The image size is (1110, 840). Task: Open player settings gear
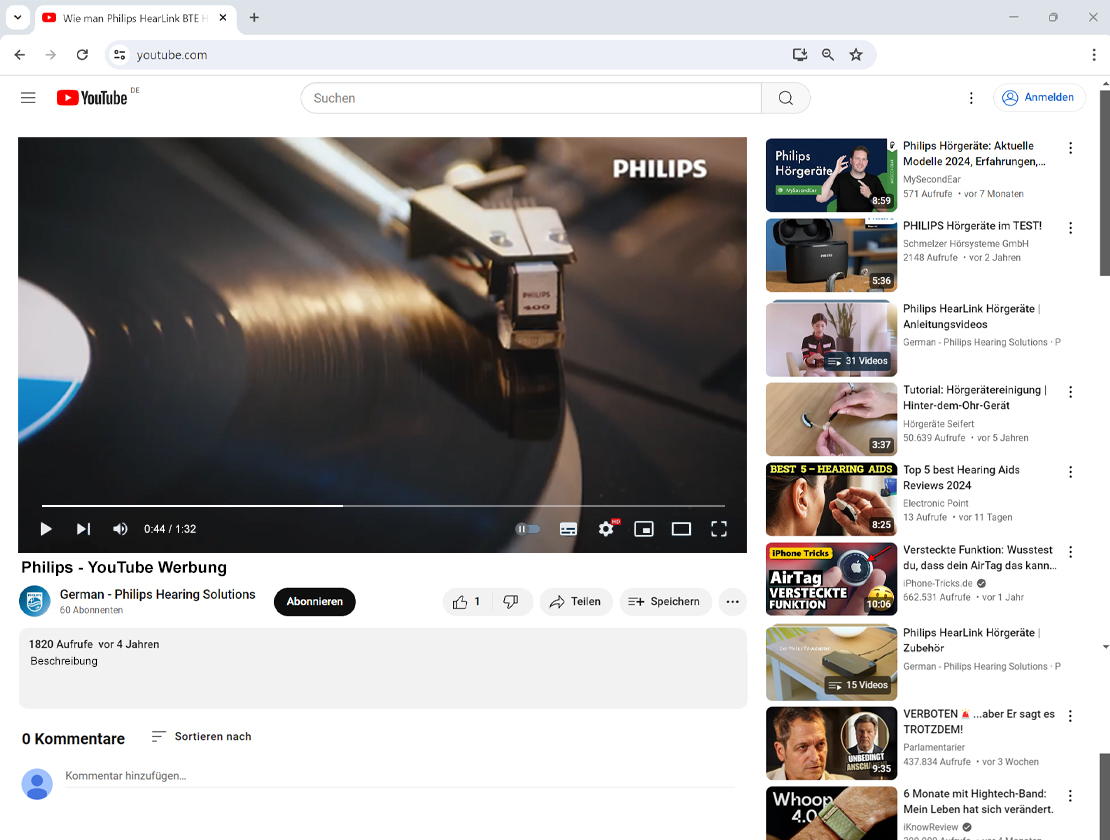click(607, 529)
